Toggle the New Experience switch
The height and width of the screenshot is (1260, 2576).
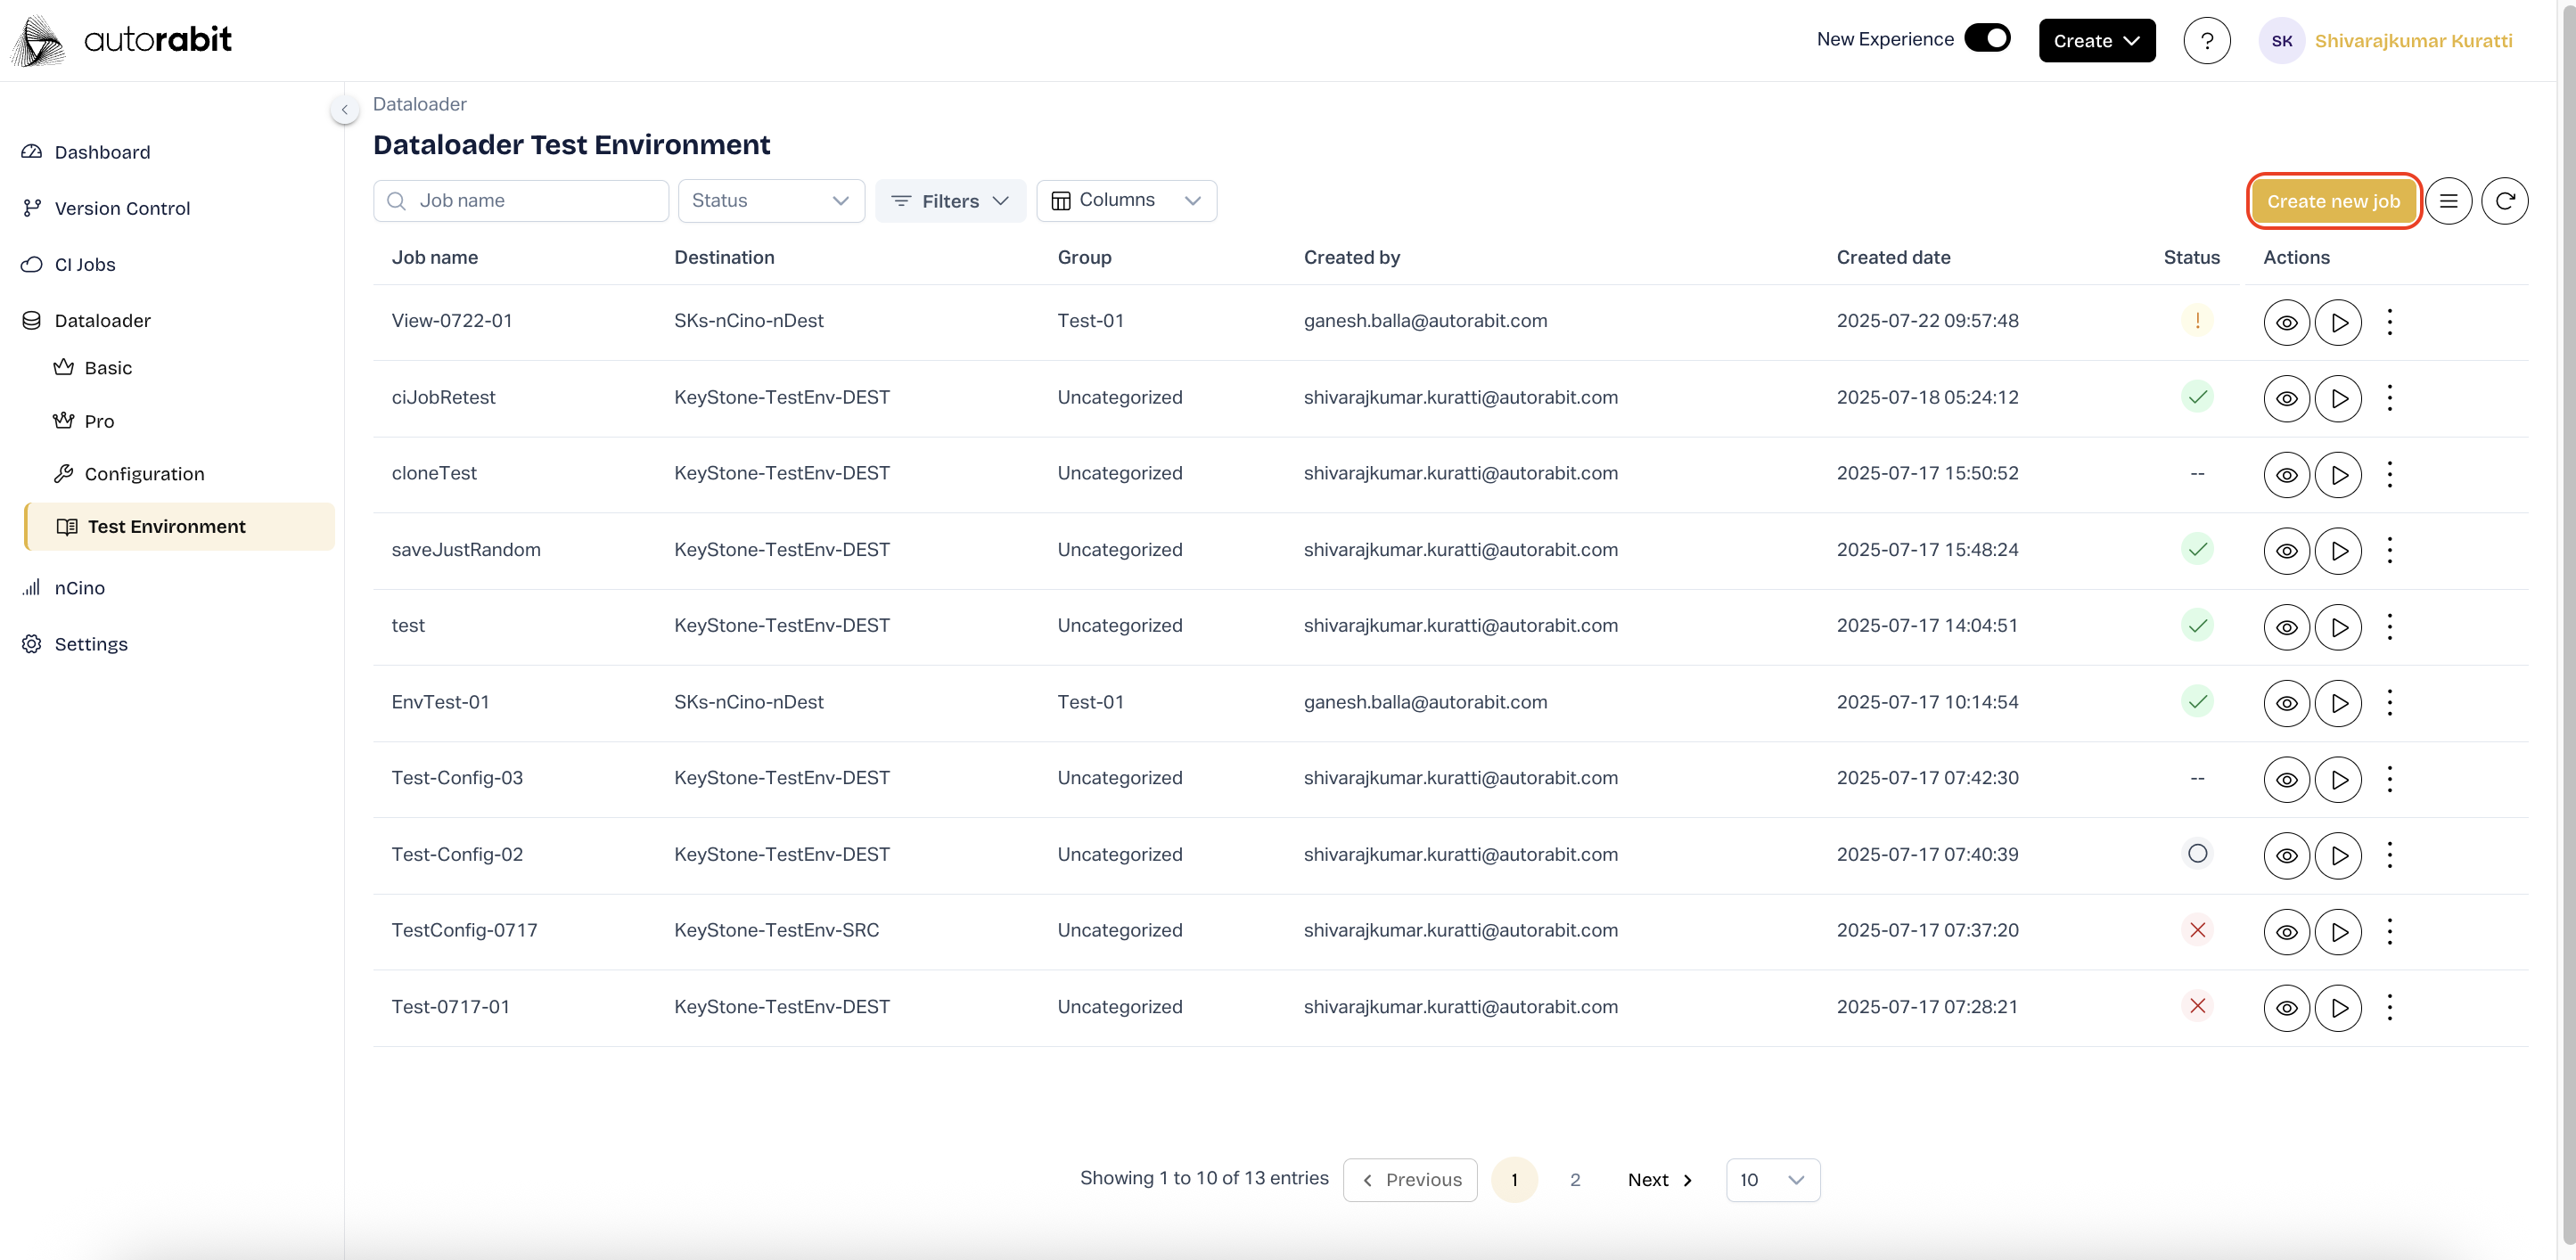(1987, 39)
